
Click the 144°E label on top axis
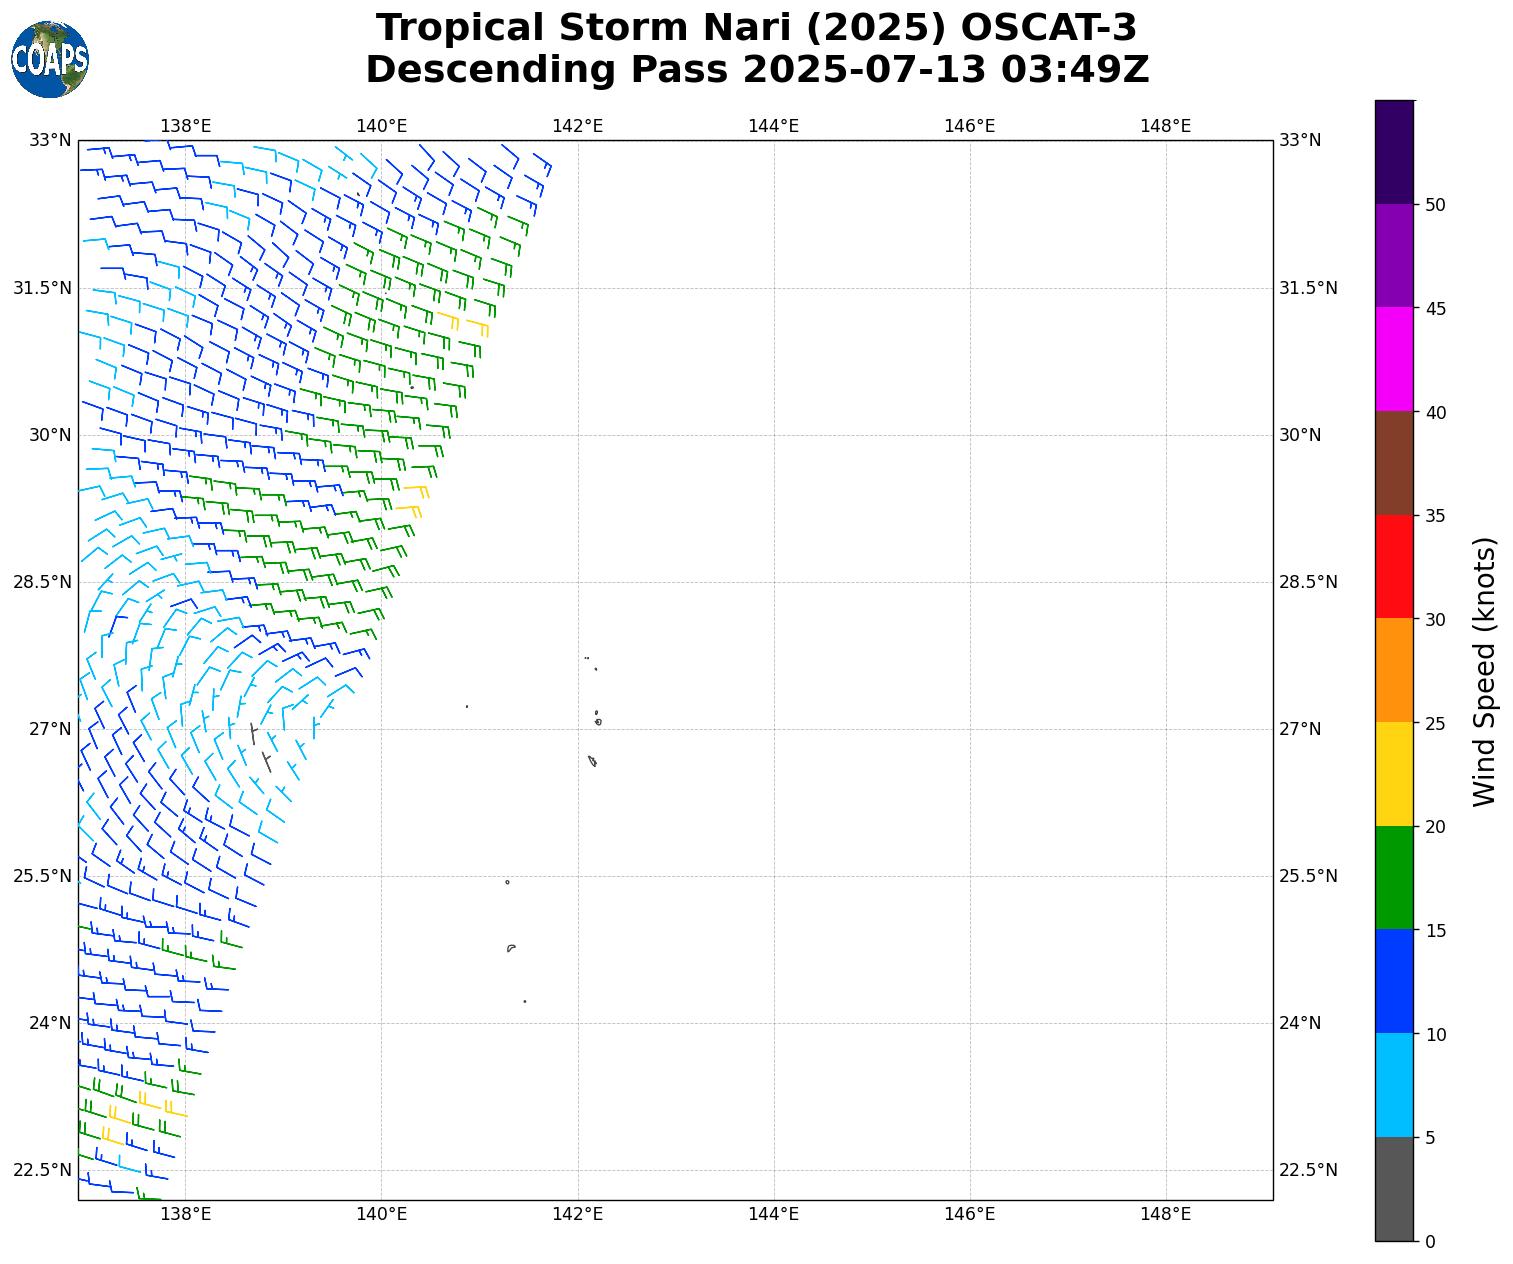point(773,126)
